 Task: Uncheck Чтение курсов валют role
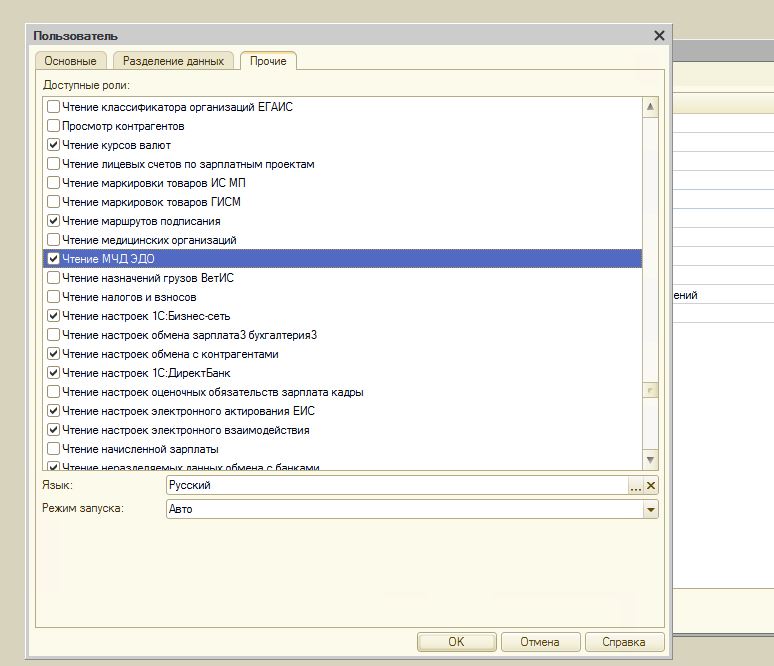tap(53, 145)
